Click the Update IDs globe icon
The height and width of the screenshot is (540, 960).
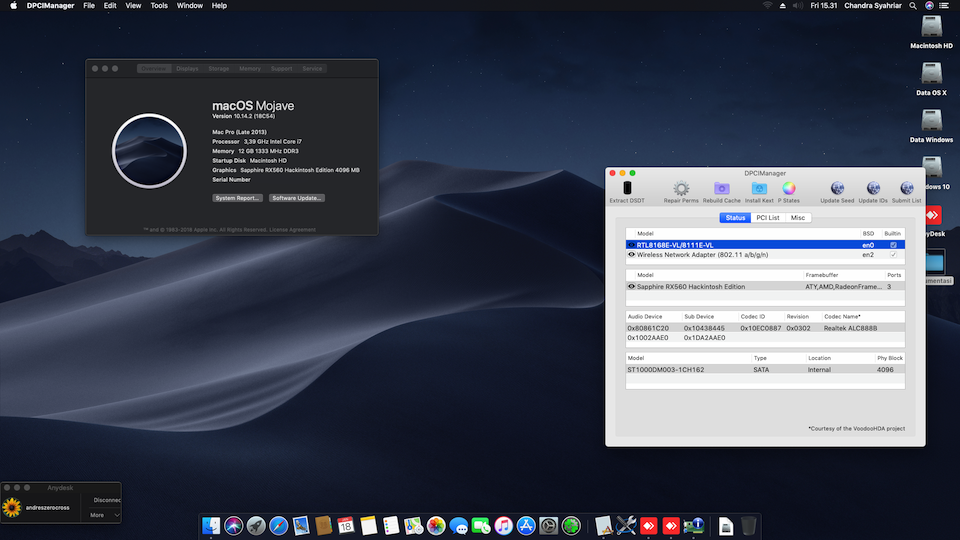tap(872, 188)
